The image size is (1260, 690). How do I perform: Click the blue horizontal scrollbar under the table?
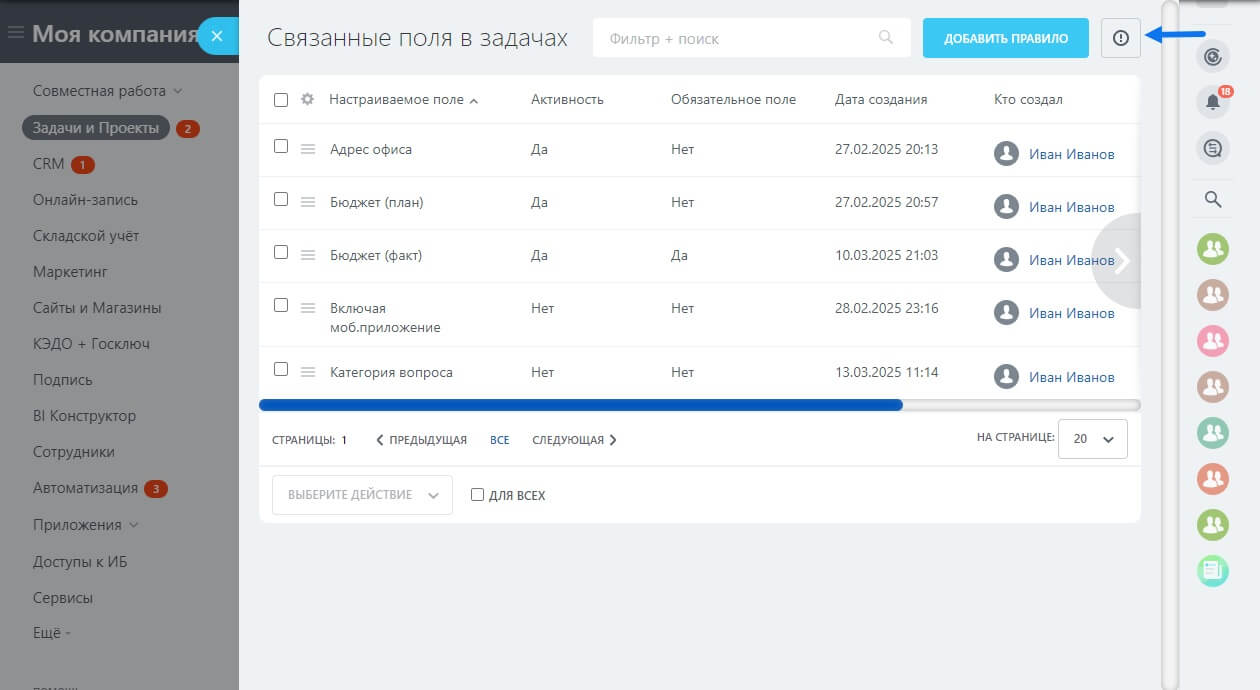click(580, 405)
